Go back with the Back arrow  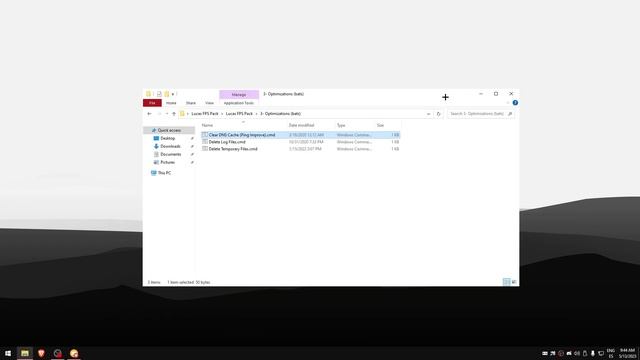(149, 114)
